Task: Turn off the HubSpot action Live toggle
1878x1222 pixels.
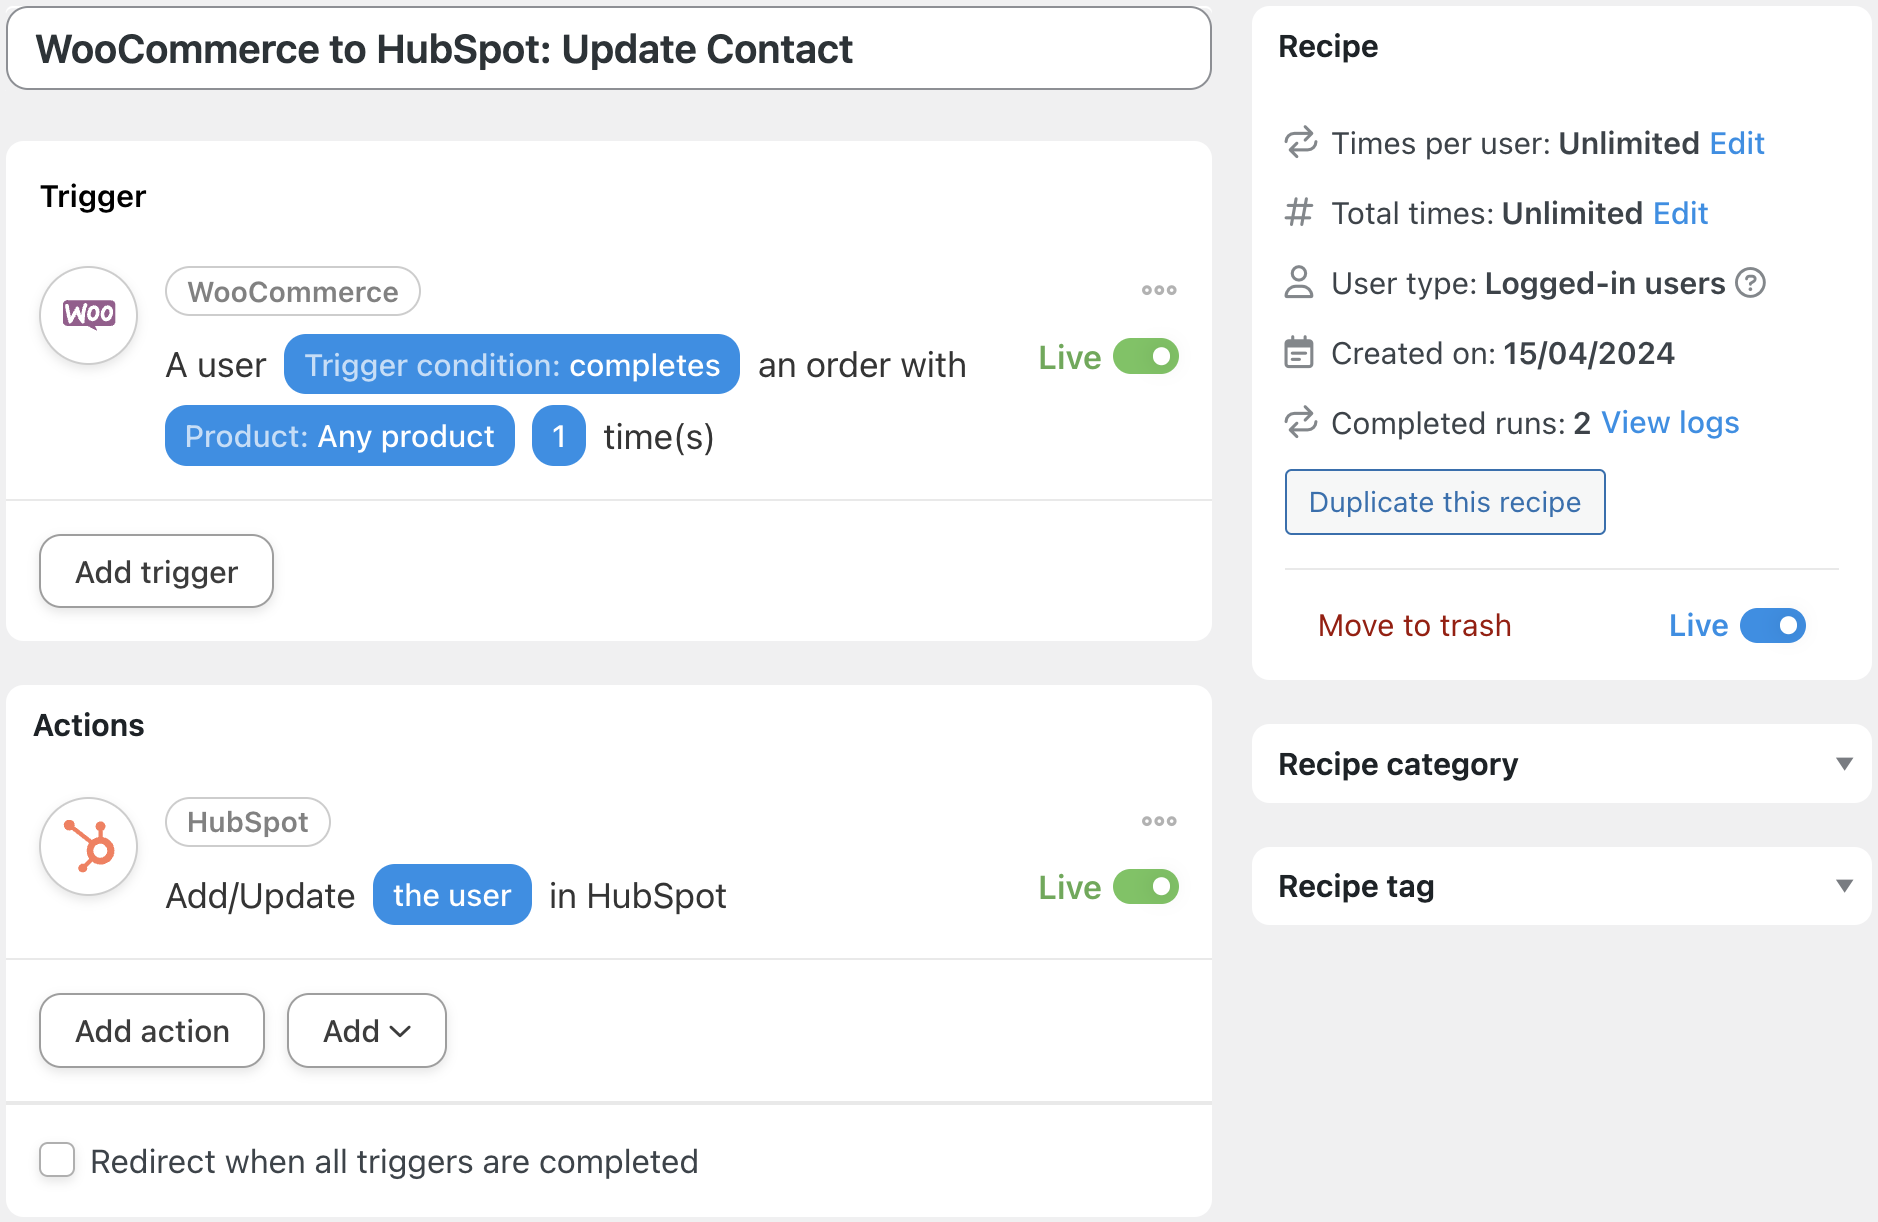Action: (1146, 887)
